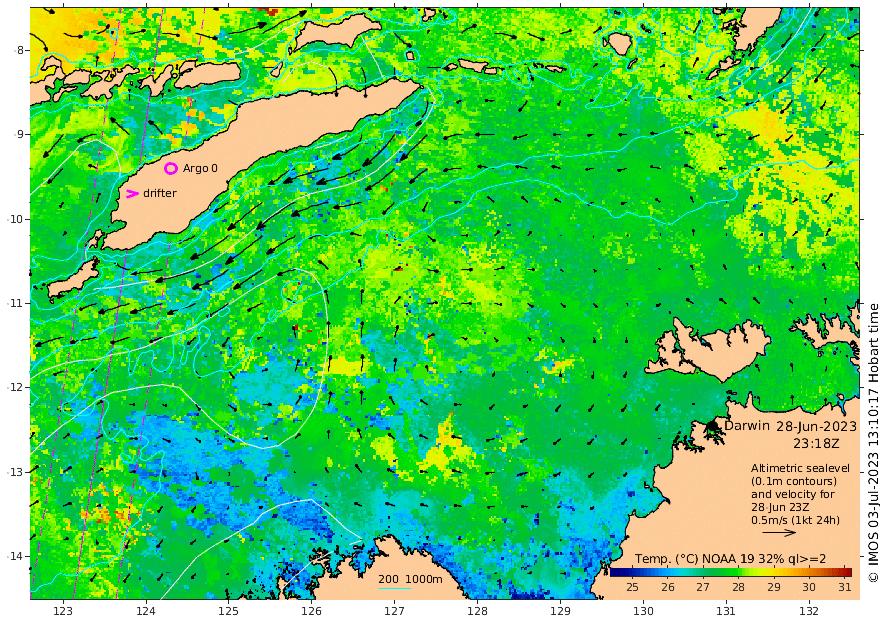The width and height of the screenshot is (880, 630).
Task: Click the IMOS copyright timestamp text
Action: pyautogui.click(x=873, y=443)
